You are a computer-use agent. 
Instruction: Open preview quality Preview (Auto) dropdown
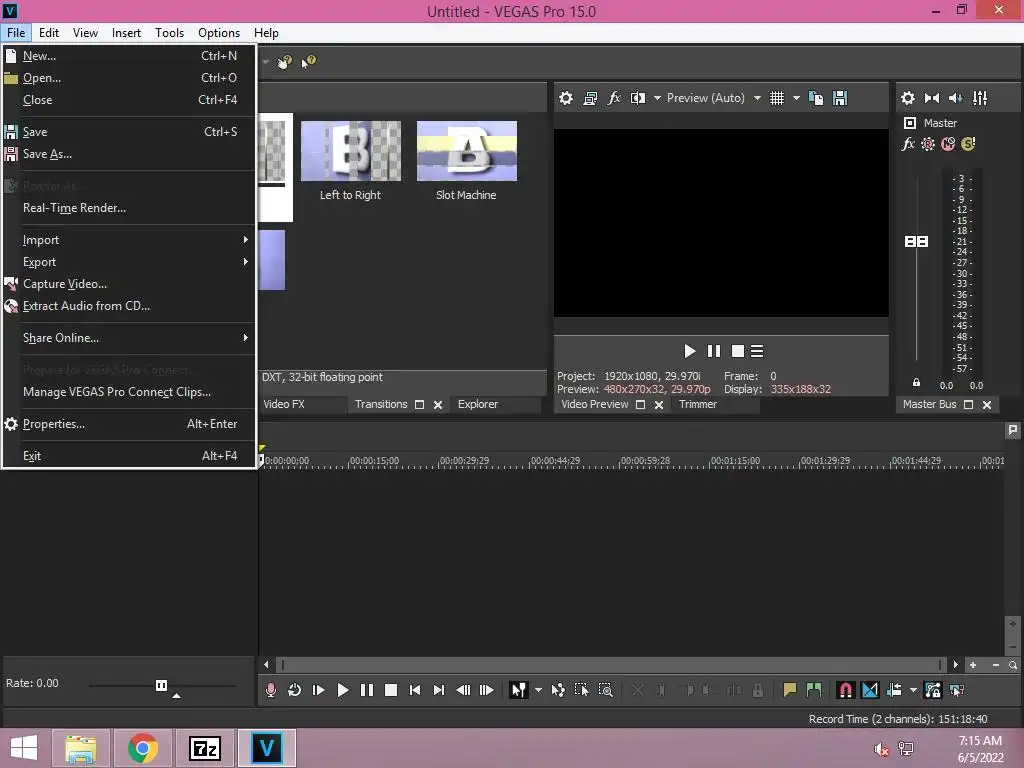pyautogui.click(x=713, y=98)
